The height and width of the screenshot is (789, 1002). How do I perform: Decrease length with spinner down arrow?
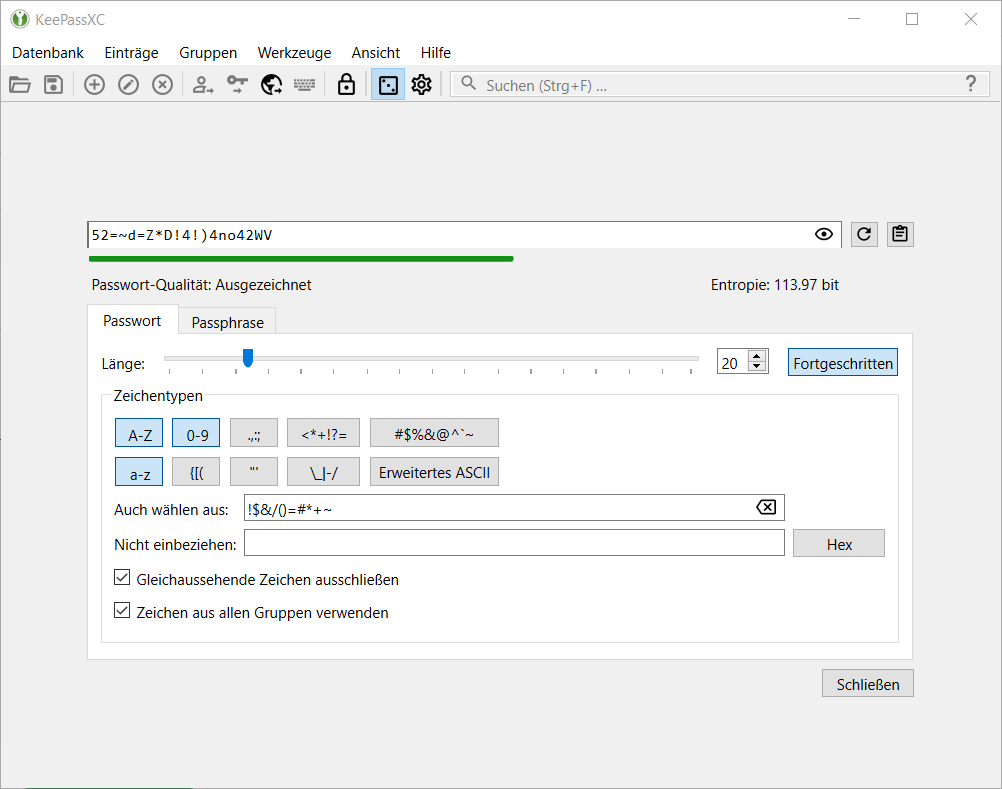(x=757, y=367)
